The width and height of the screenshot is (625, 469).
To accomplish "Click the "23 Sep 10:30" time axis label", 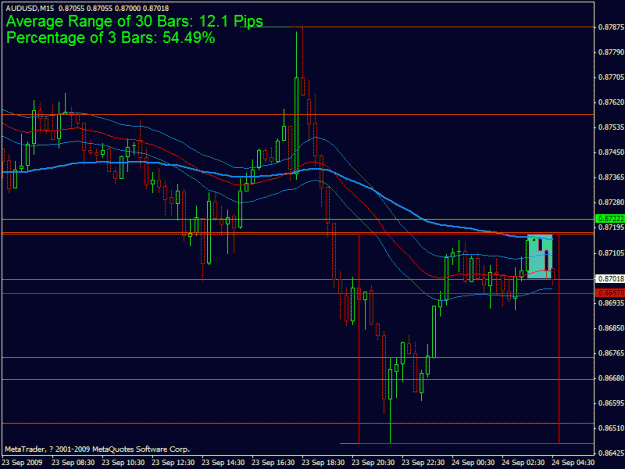I will 123,463.
